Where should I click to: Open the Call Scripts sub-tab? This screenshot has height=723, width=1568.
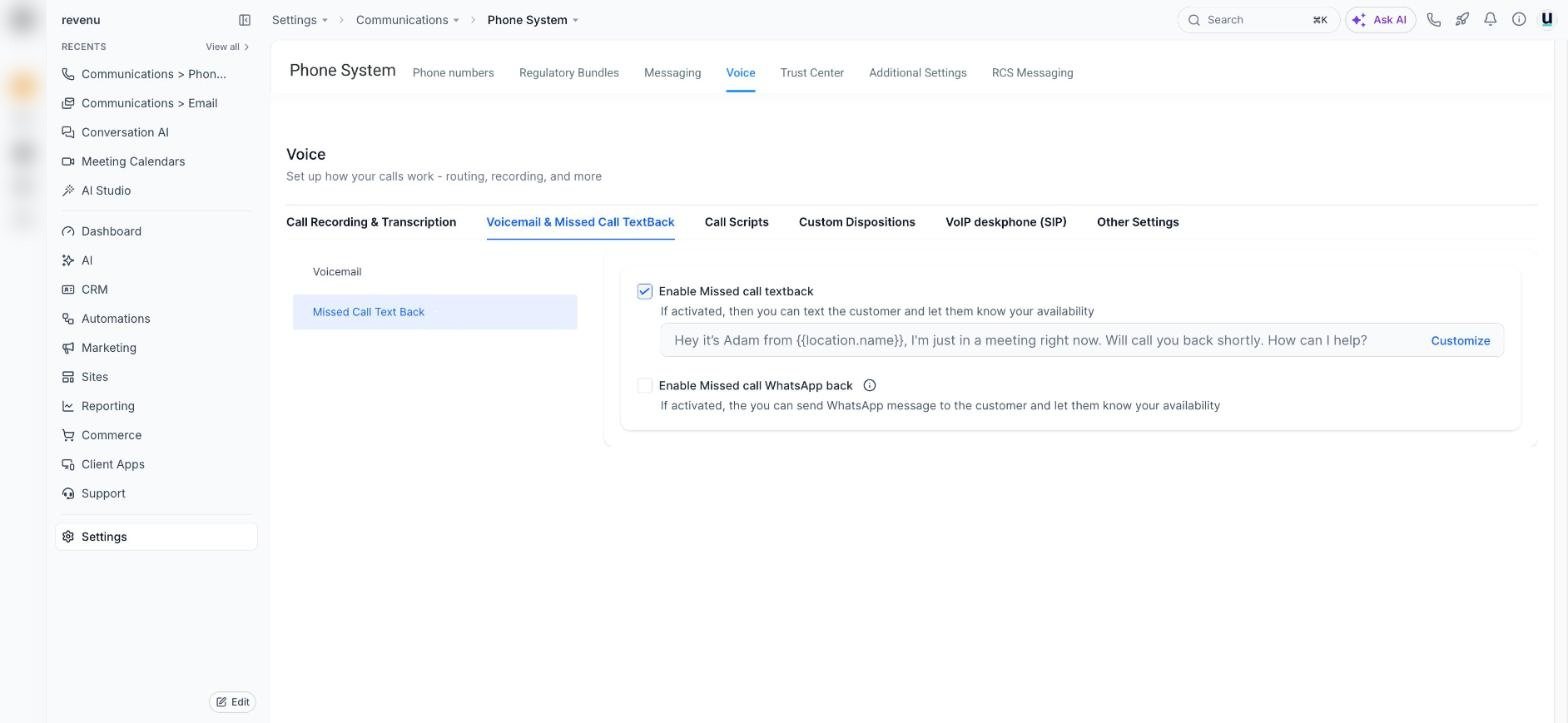point(736,222)
